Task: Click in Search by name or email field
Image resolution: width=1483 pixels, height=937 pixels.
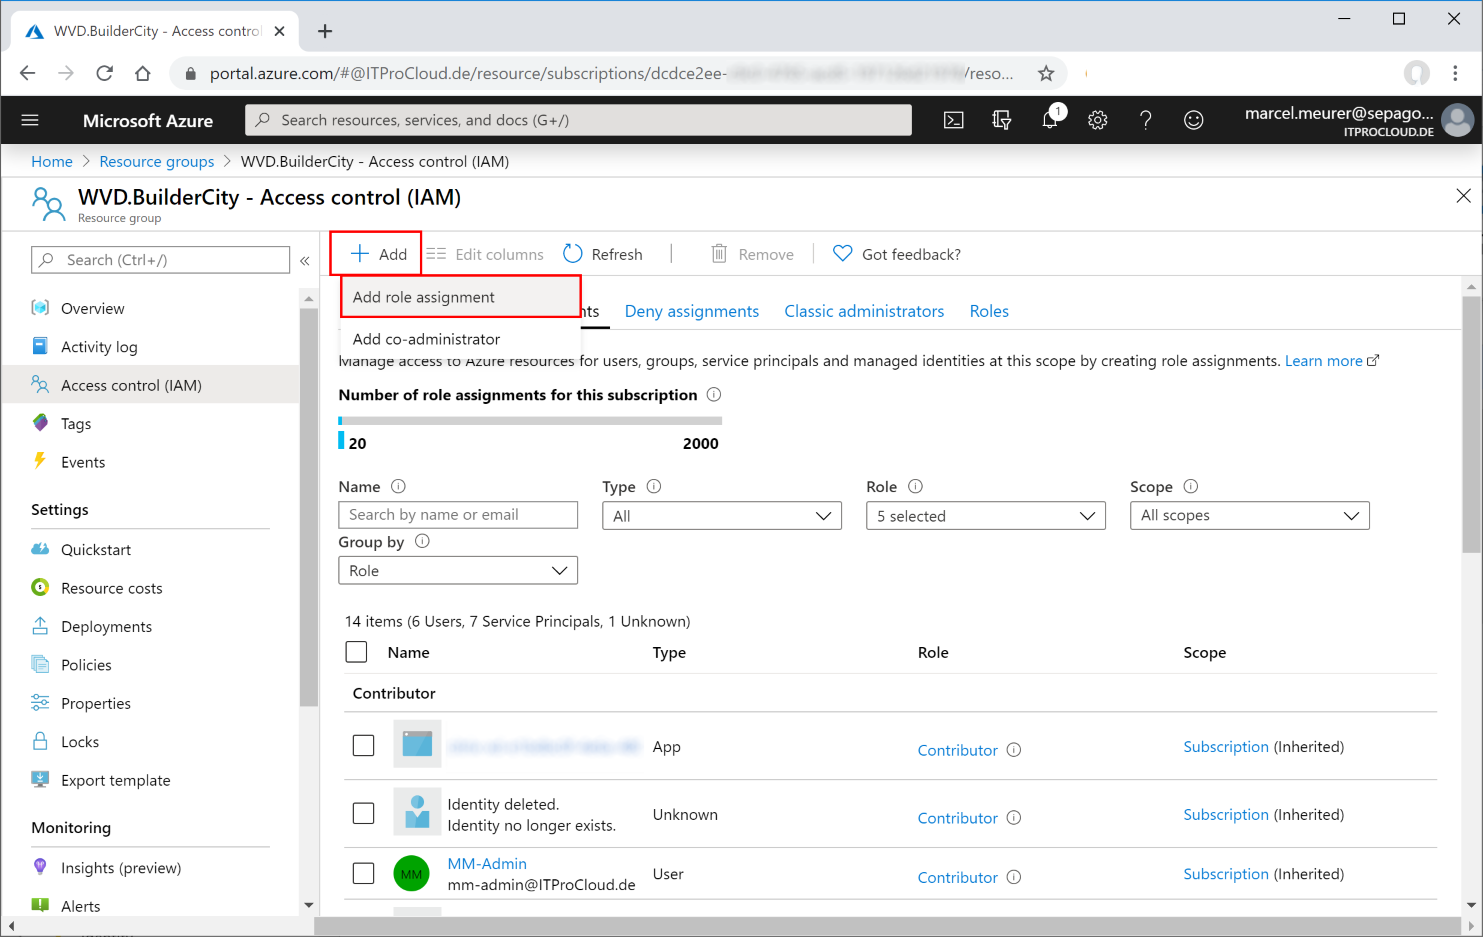Action: tap(458, 515)
